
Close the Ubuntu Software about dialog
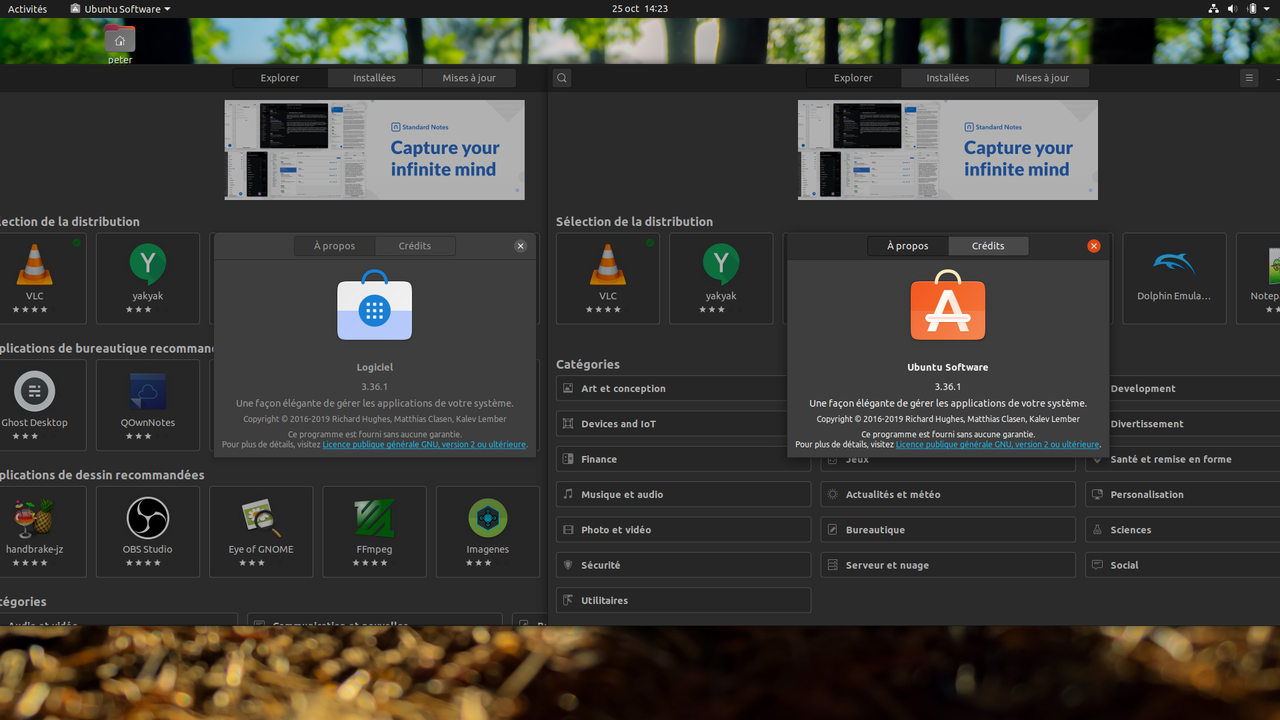tap(1094, 246)
